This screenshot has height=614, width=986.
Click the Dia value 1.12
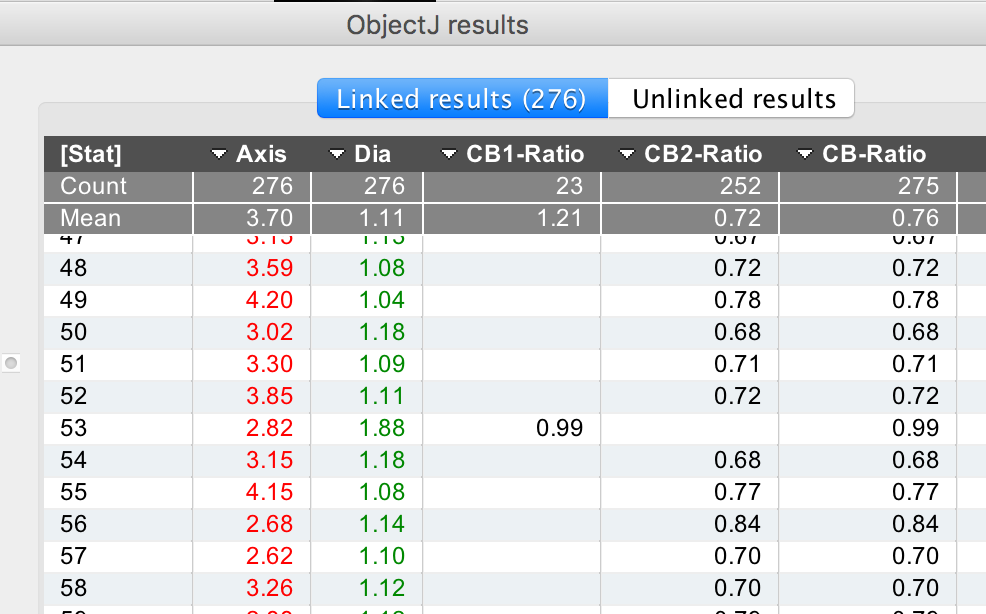[382, 589]
